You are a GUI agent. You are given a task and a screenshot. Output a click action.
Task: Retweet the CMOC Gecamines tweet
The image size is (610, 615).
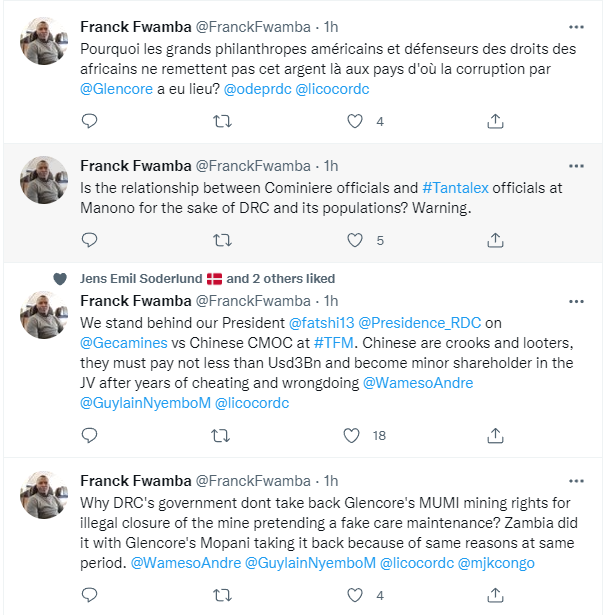coord(220,435)
